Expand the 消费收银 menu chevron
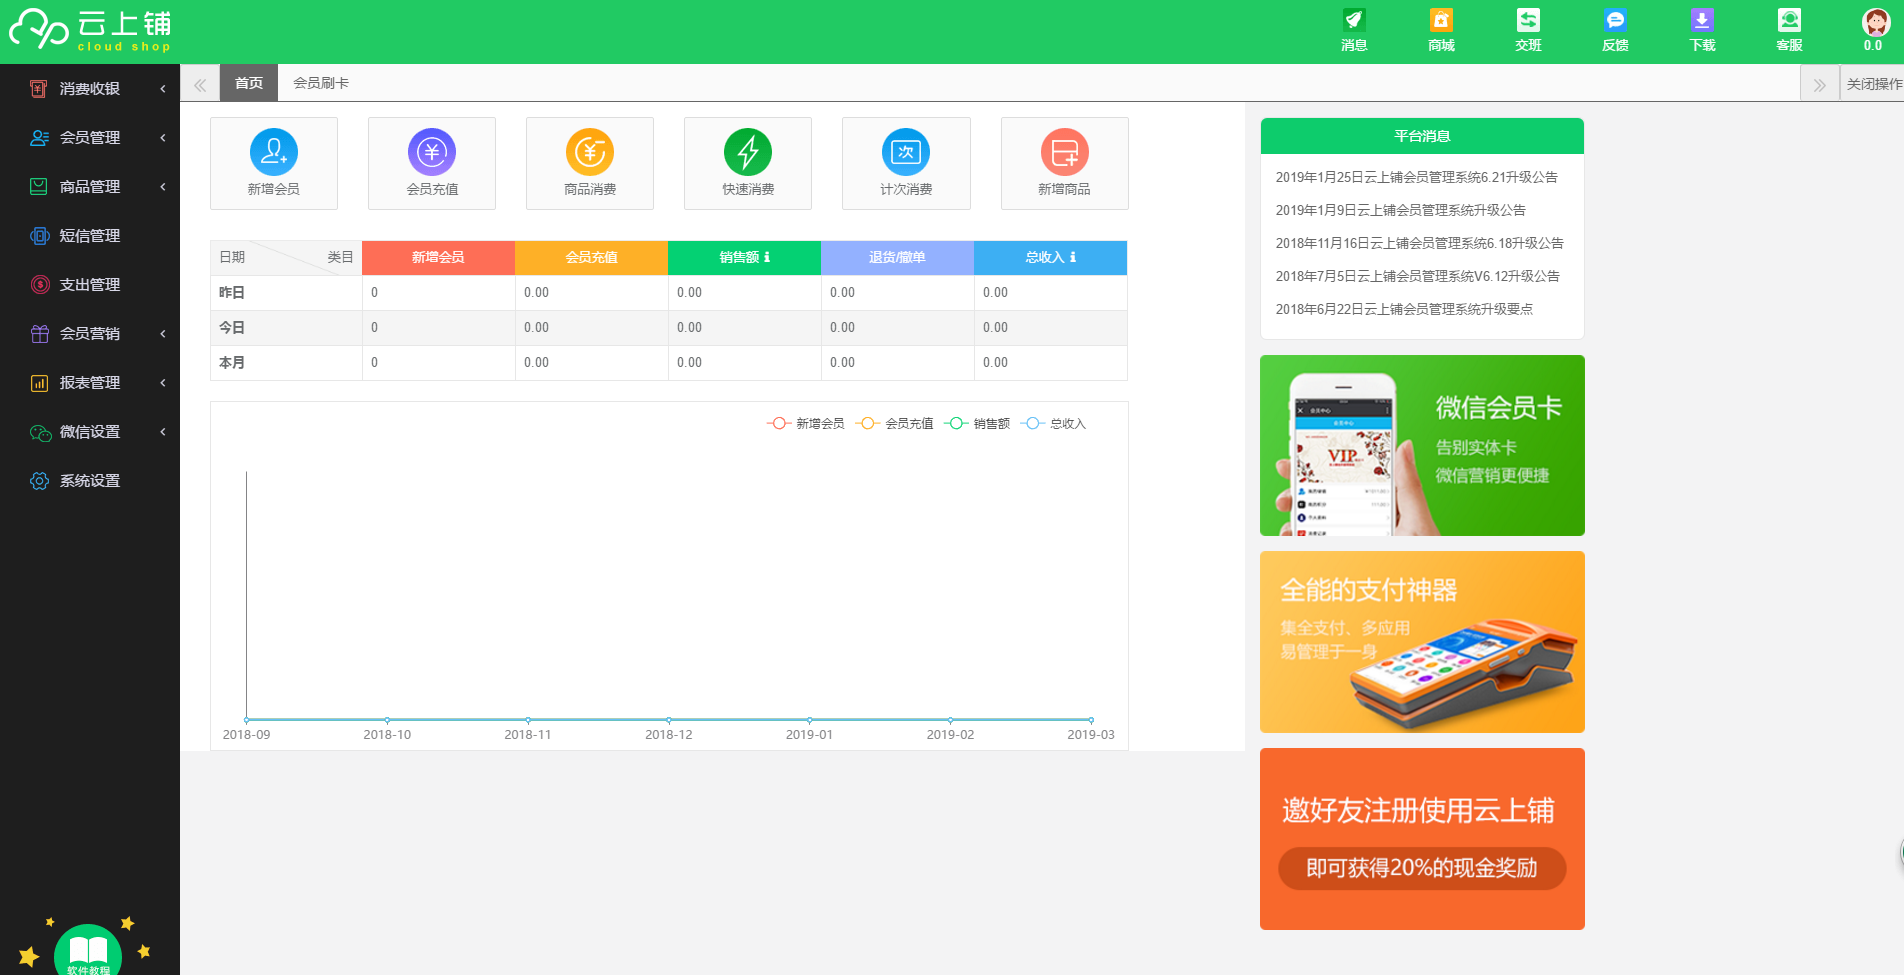This screenshot has width=1904, height=975. coord(163,88)
